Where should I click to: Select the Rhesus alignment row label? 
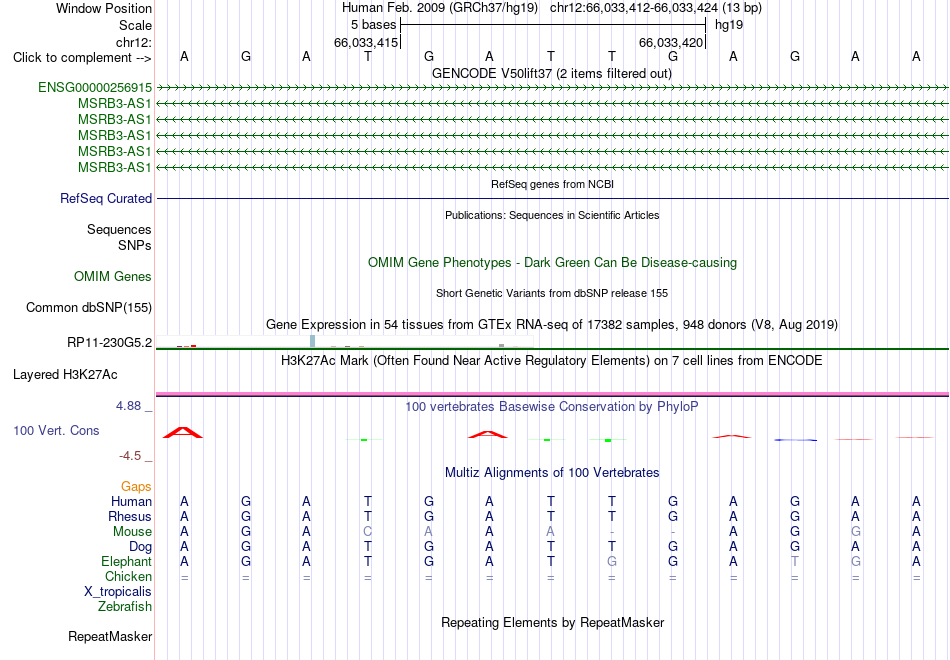click(130, 516)
